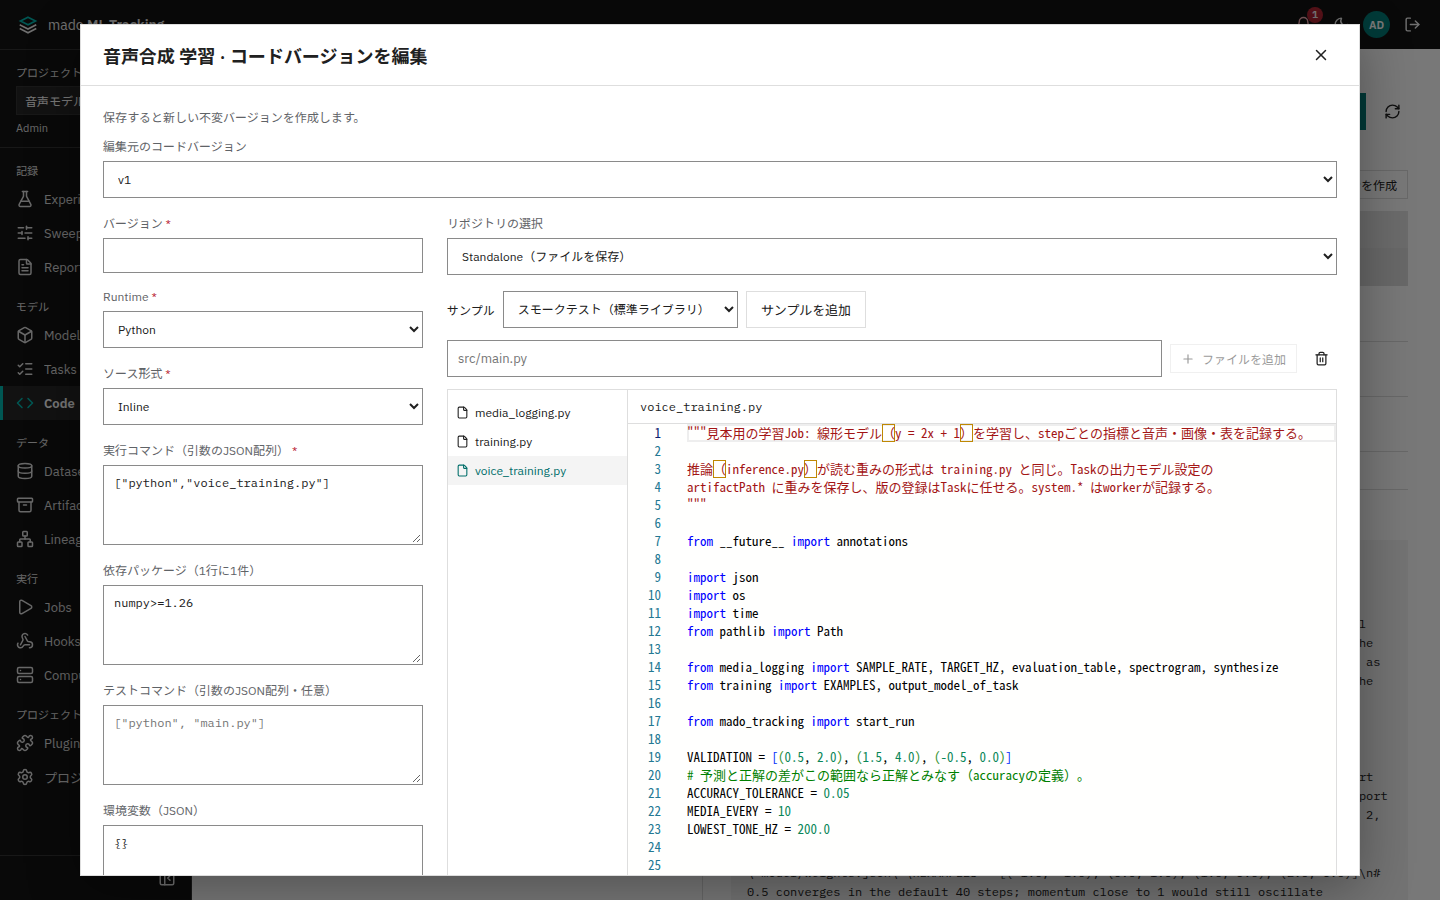Screen dimensions: 1440x900
Task: Click the src/main.py file path field
Action: [804, 359]
